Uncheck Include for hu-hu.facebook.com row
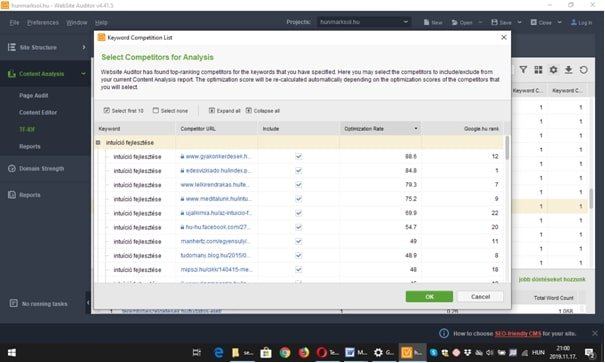Viewport: 605px width, 363px height. 298,227
